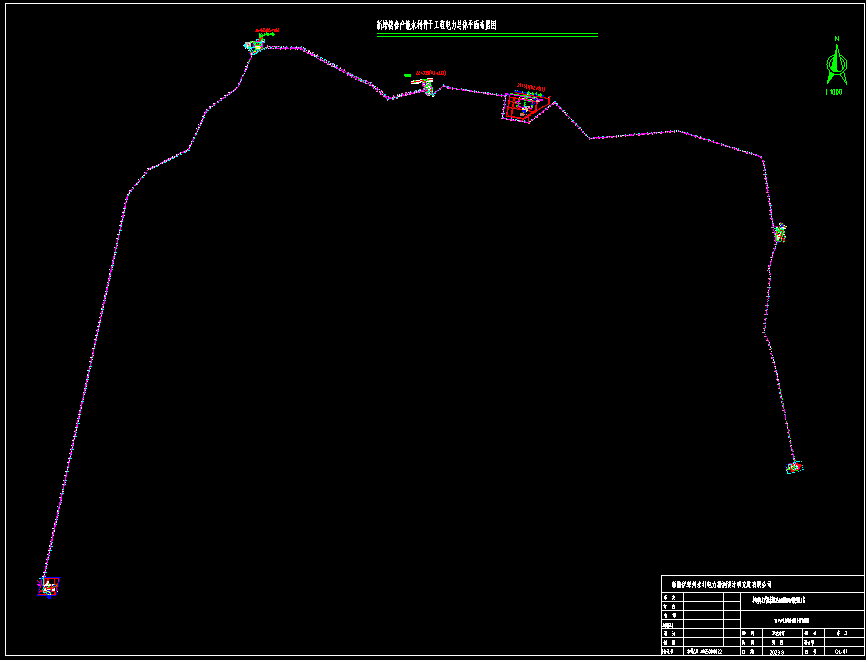
Task: Click company name header in title block
Action: pyautogui.click(x=721, y=583)
